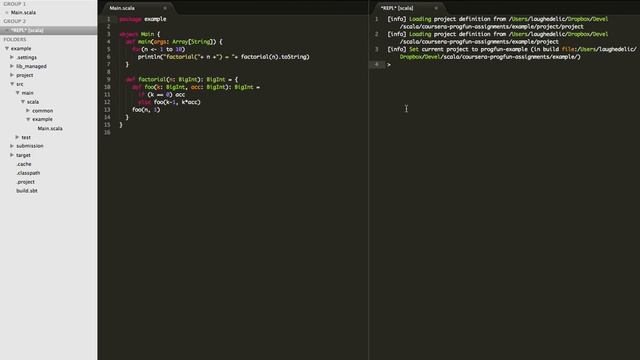The height and width of the screenshot is (360, 640).
Task: Click line number 9 in Main.scala gutter
Action: pyautogui.click(x=109, y=80)
